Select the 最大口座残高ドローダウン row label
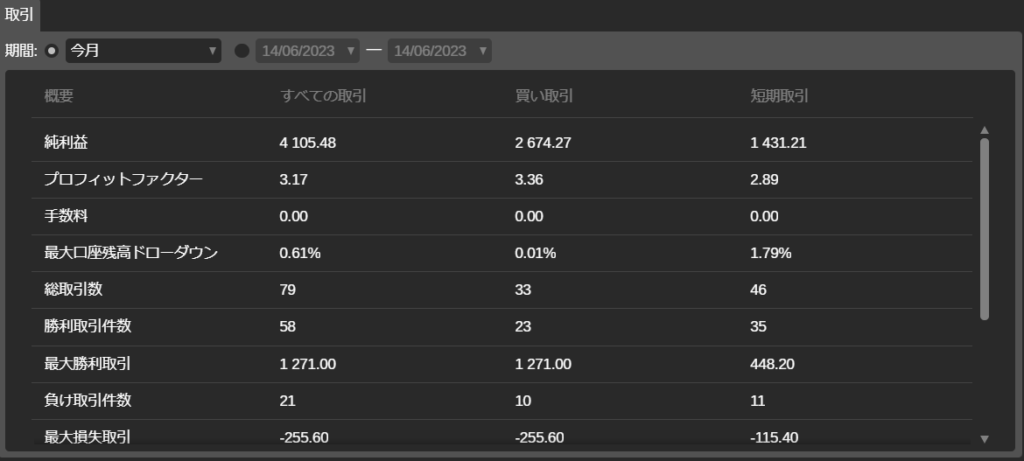This screenshot has height=461, width=1024. pos(131,253)
